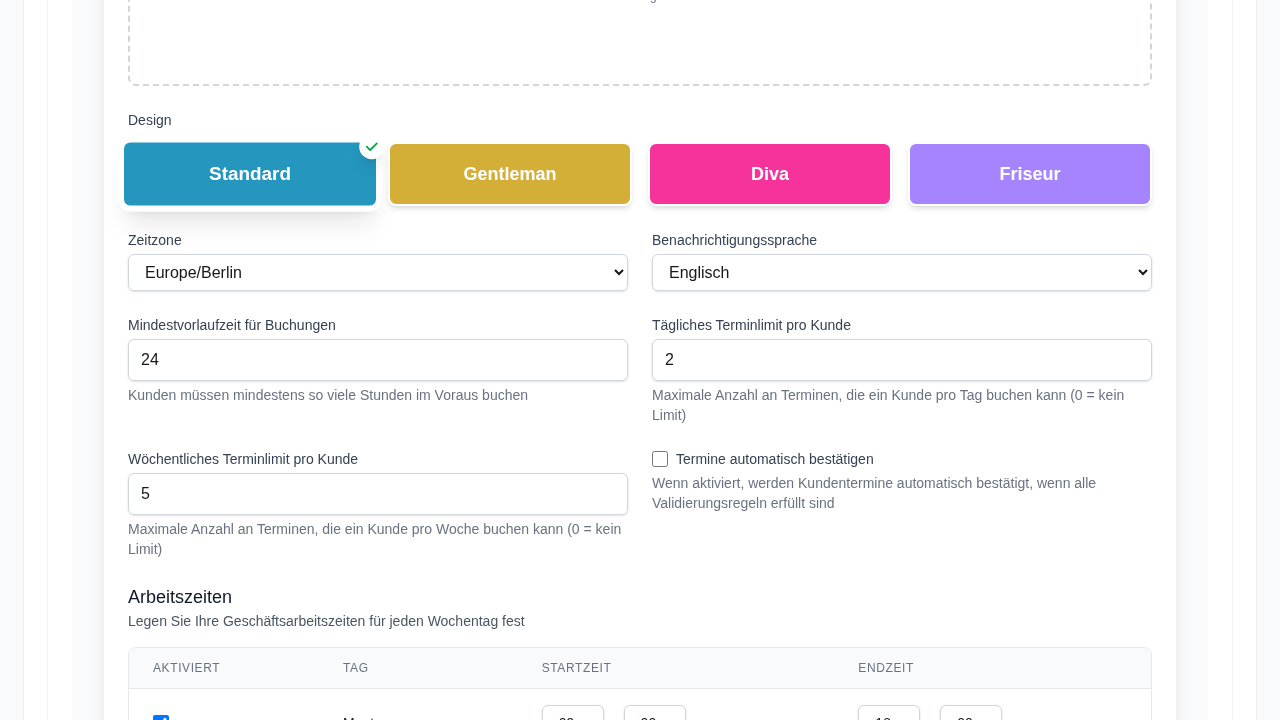This screenshot has width=1280, height=720.
Task: Change timezone from Europe/Berlin
Action: click(x=378, y=272)
